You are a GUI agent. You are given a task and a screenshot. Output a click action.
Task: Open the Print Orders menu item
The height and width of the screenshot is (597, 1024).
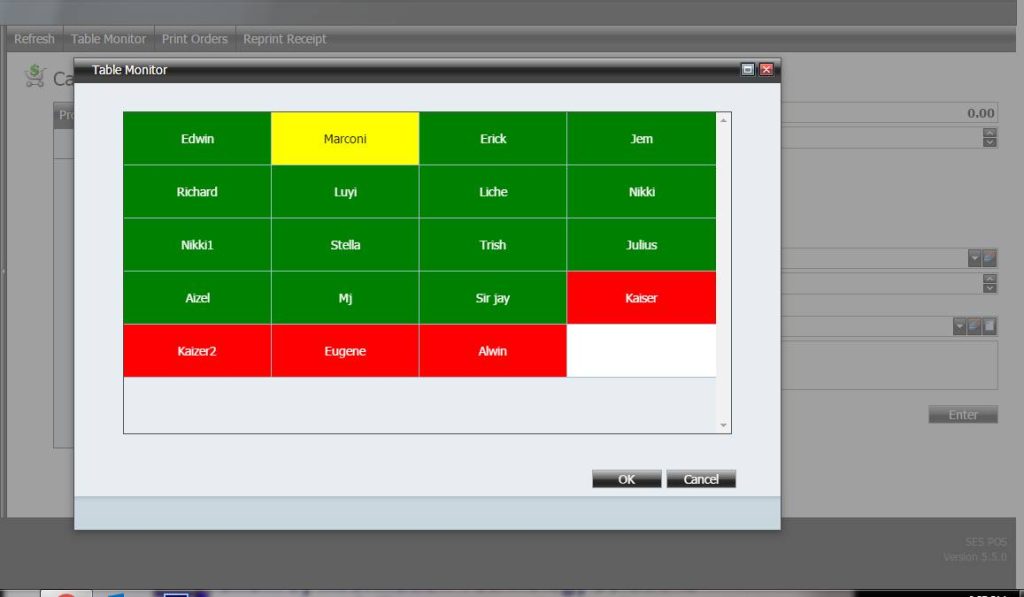pyautogui.click(x=195, y=39)
